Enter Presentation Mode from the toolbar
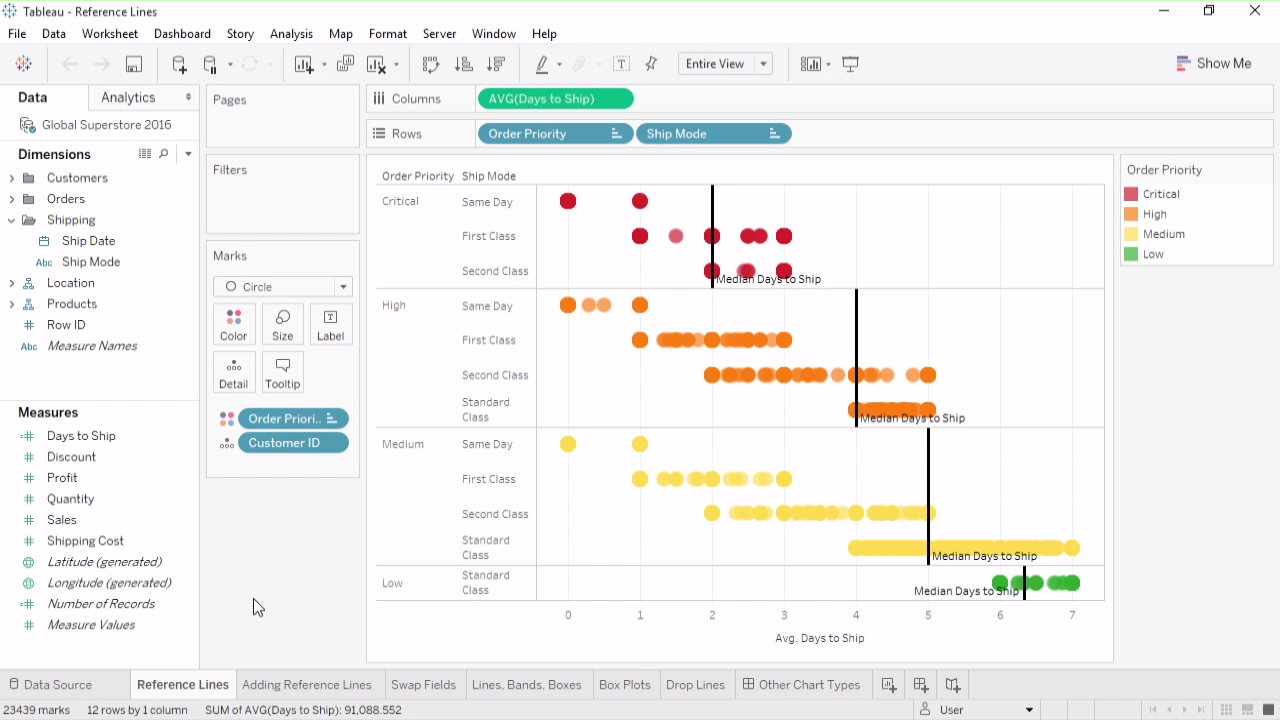Image resolution: width=1280 pixels, height=720 pixels. point(850,64)
